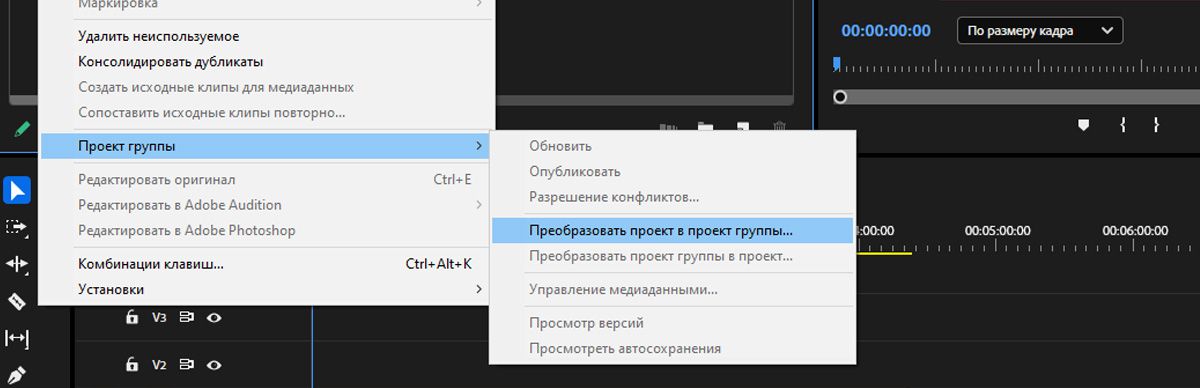Click the New Item icon in Project panel
This screenshot has width=1200, height=388.
pos(743,127)
